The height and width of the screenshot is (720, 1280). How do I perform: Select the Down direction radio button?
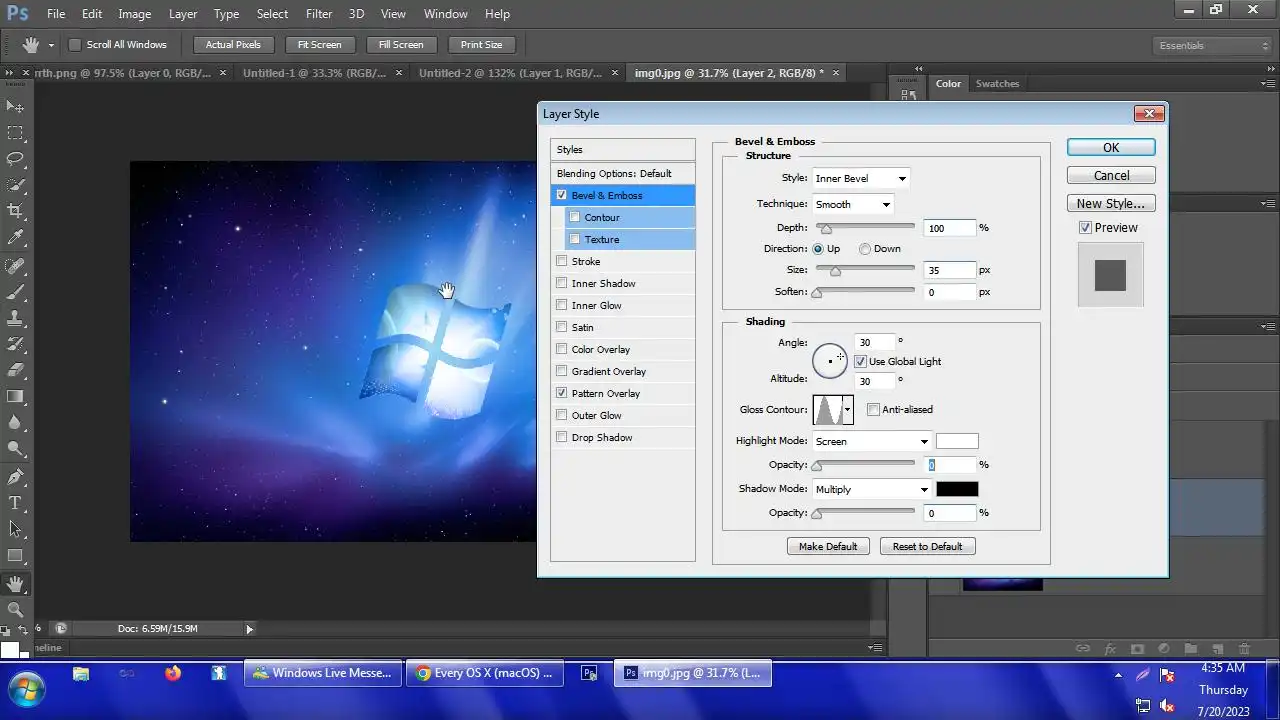[864, 249]
